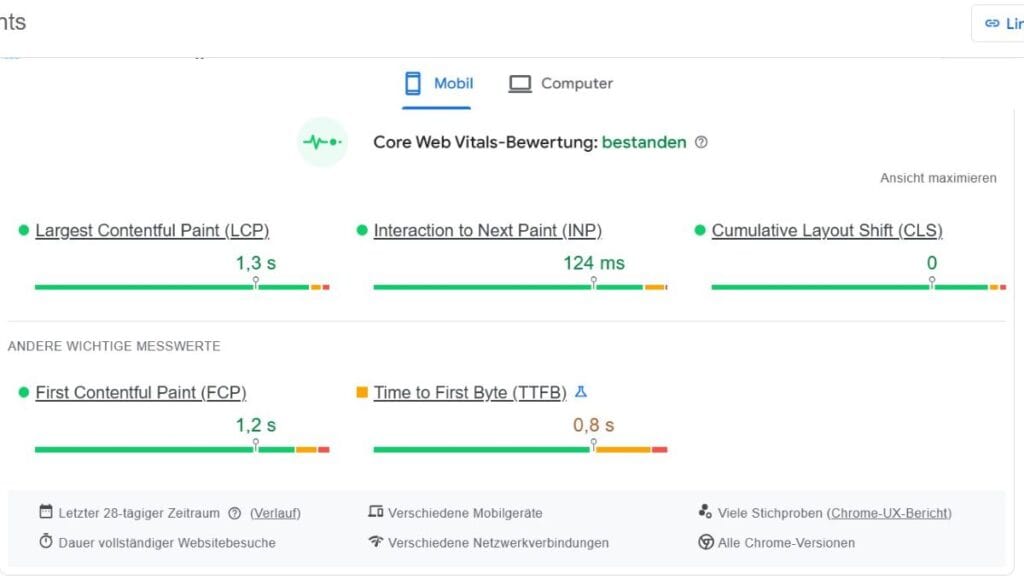
Task: Click the wifi icon for Verschiedene Netzwerkverbindungen
Action: tap(376, 542)
